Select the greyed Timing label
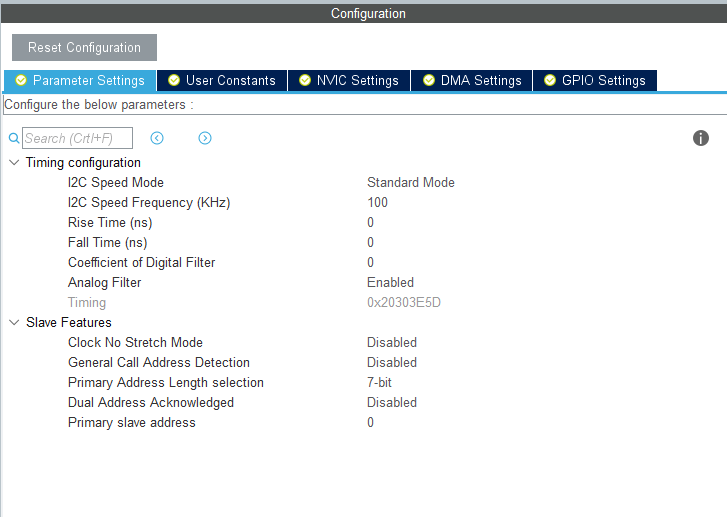The width and height of the screenshot is (727, 517). 87,303
